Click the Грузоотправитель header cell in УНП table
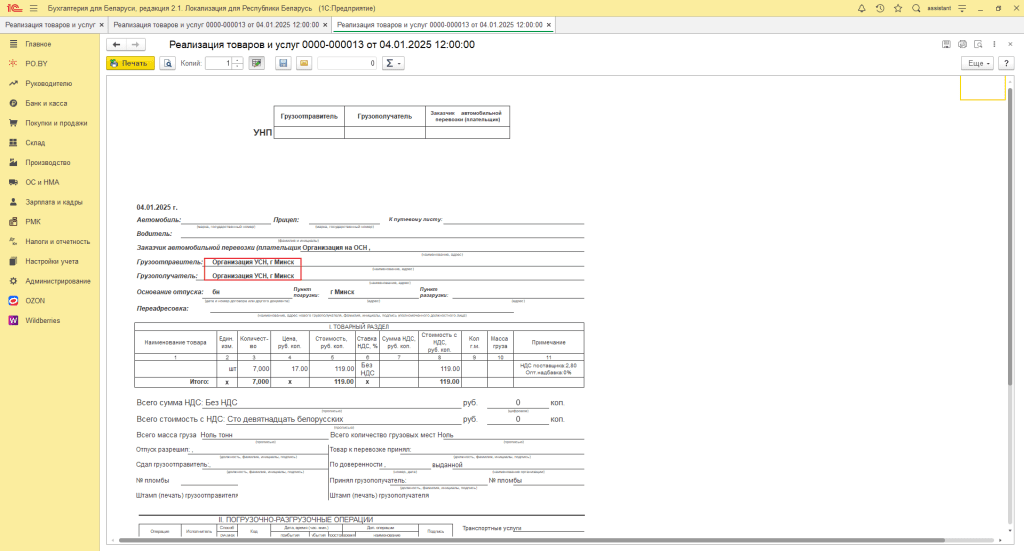 (309, 116)
